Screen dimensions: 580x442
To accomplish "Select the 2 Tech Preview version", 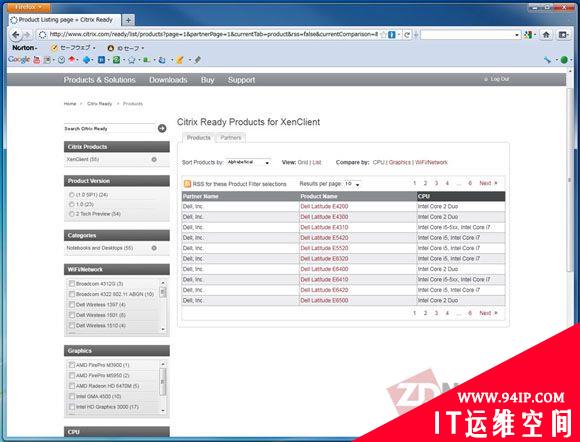I will [x=72, y=214].
